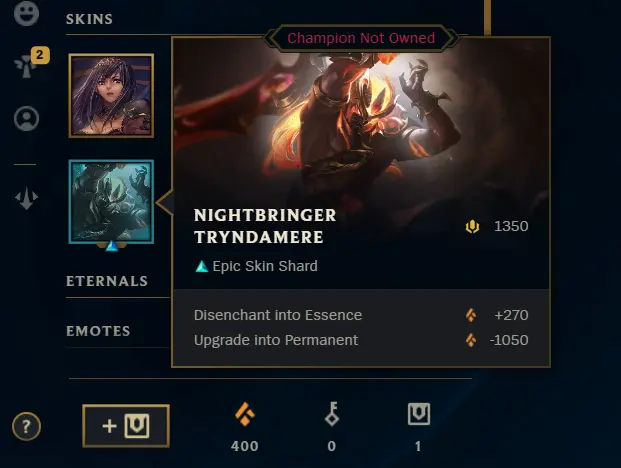Click the orange essence currency icon

245,414
